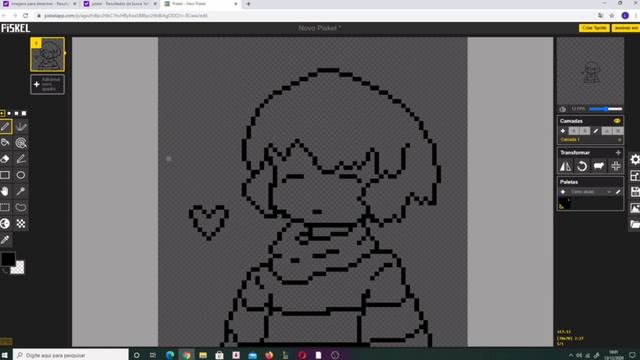The width and height of the screenshot is (640, 360).
Task: Click the Windows taskbar search box
Action: 71,355
